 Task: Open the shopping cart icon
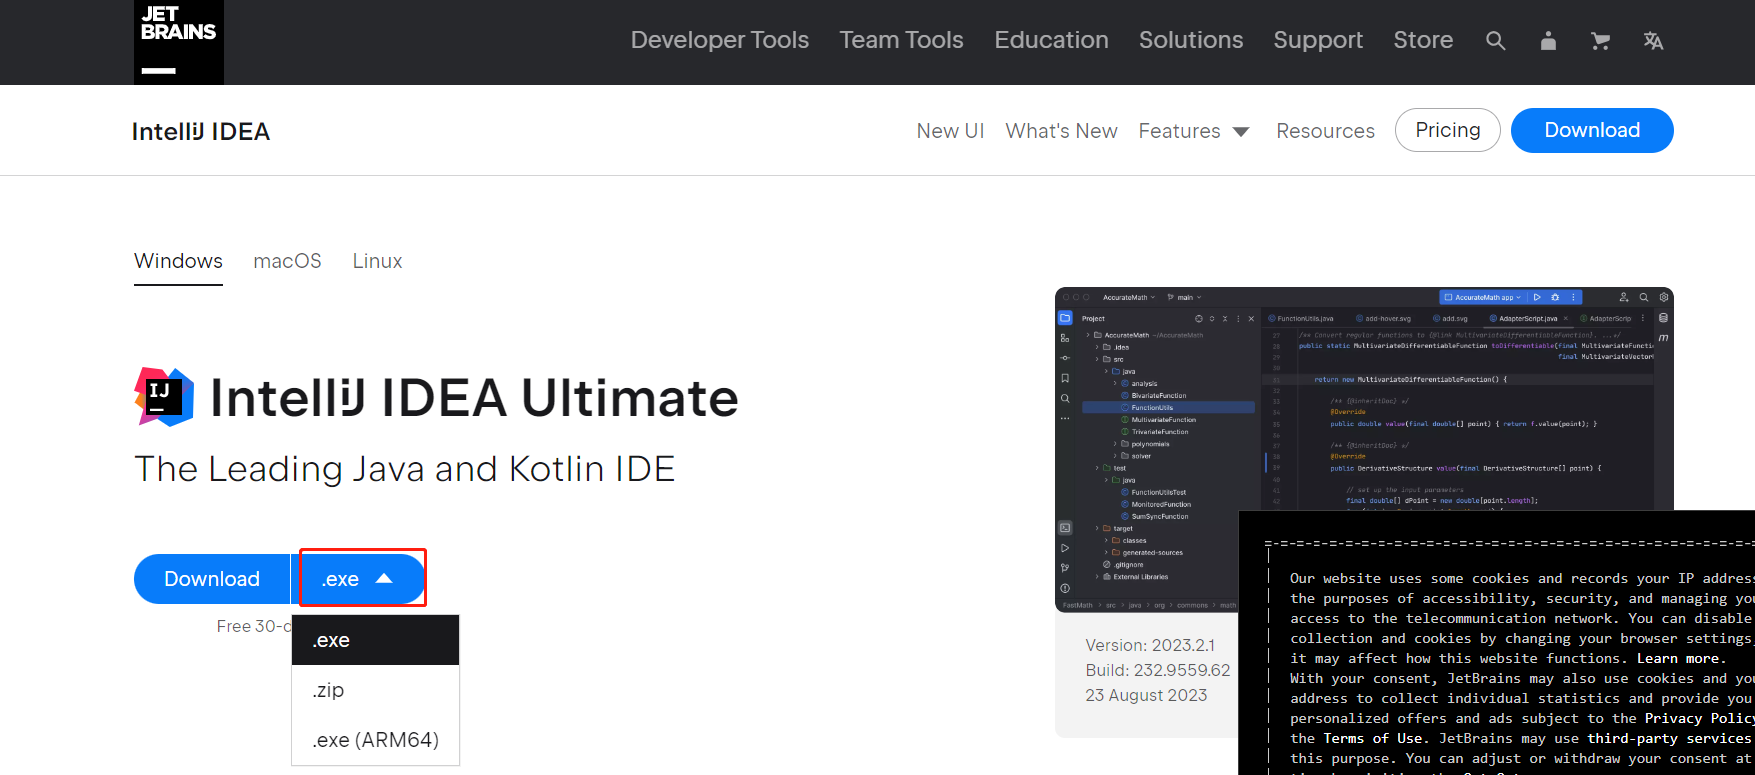click(1600, 41)
